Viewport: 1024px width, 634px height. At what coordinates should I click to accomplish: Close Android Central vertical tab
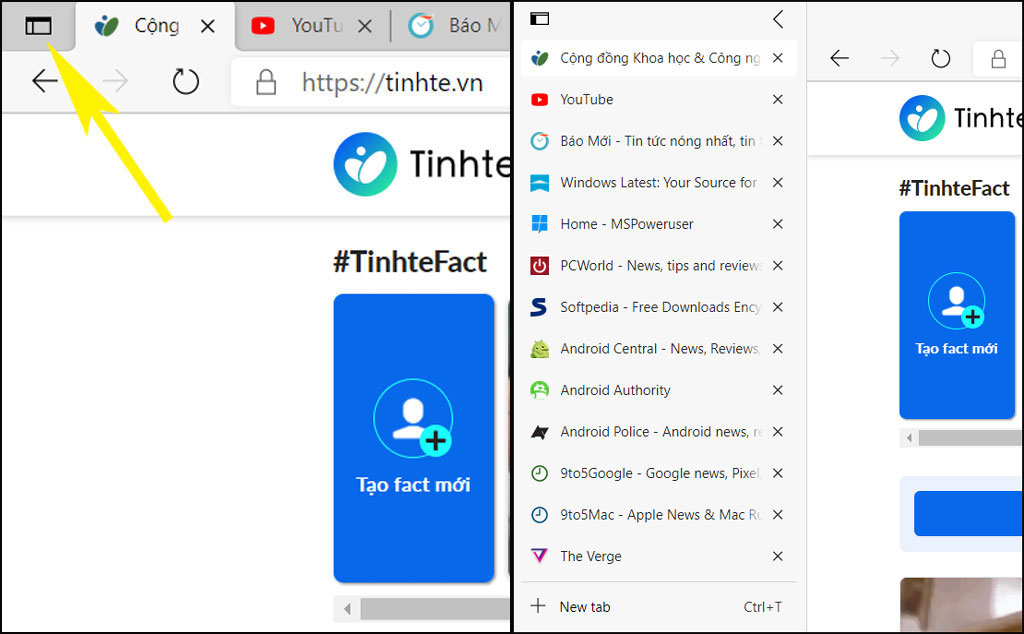(778, 349)
